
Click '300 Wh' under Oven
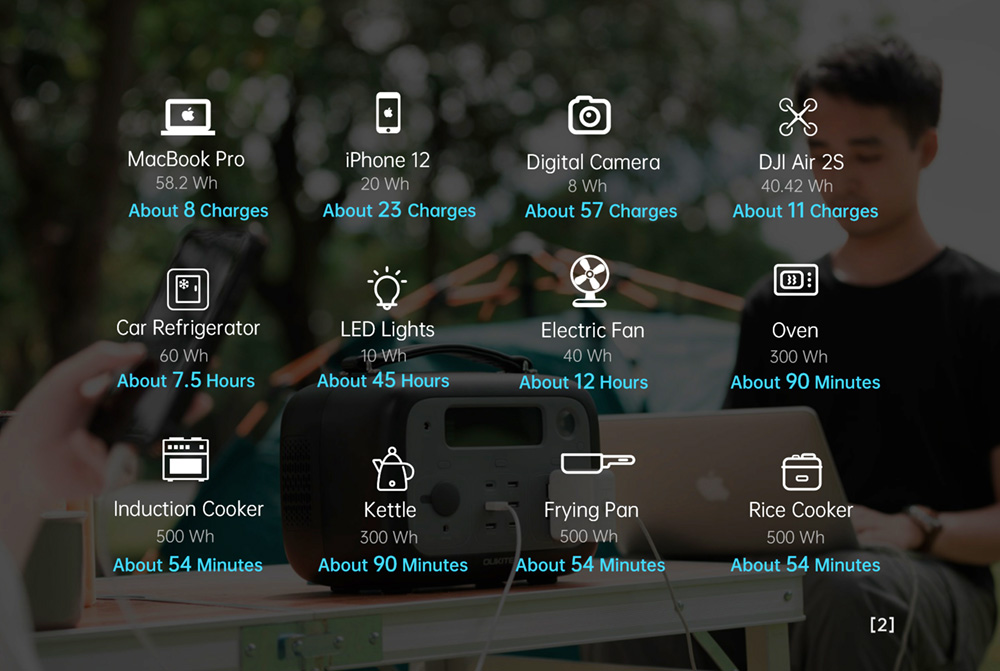tap(798, 357)
